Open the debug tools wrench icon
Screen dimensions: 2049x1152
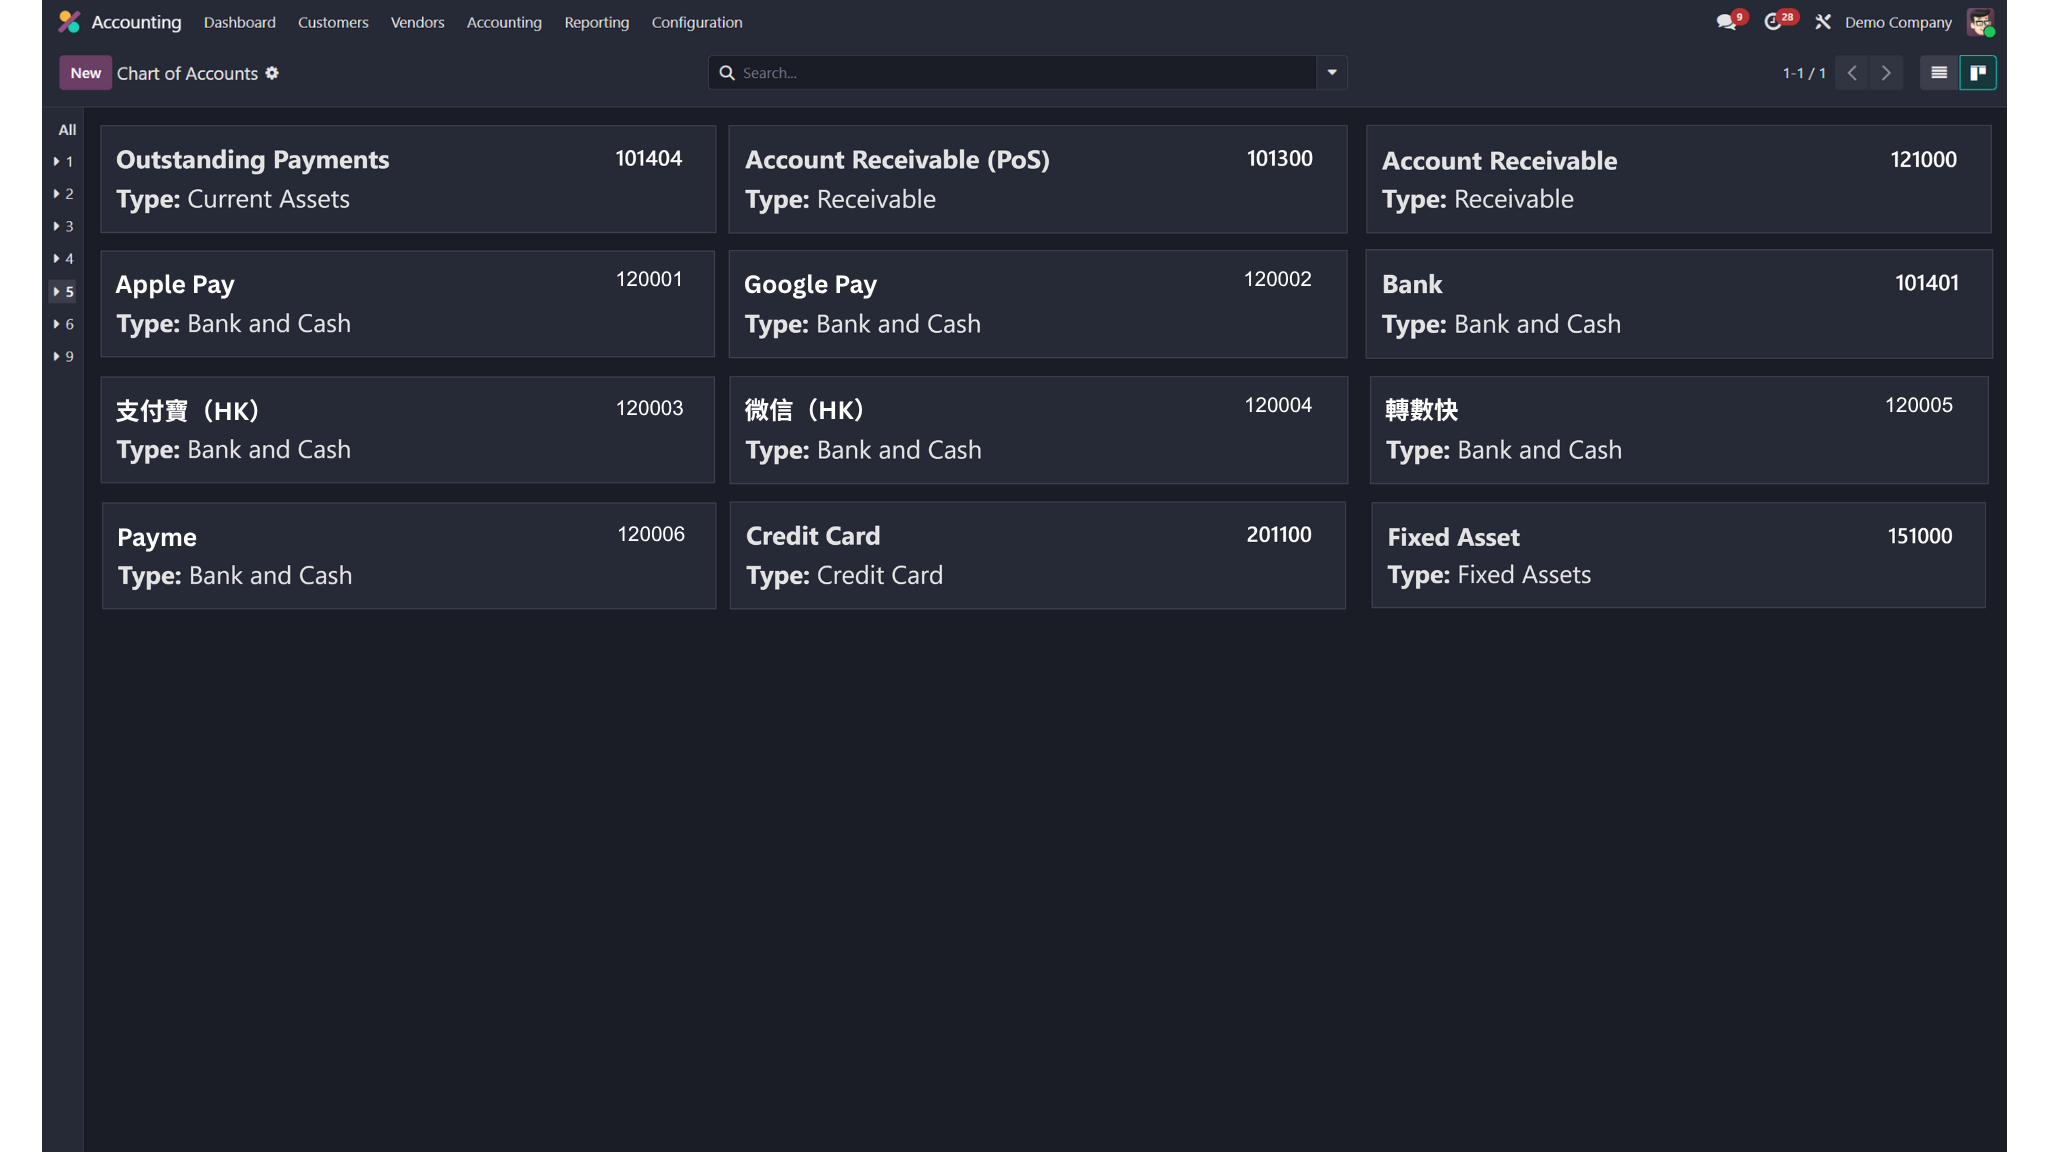(1823, 22)
